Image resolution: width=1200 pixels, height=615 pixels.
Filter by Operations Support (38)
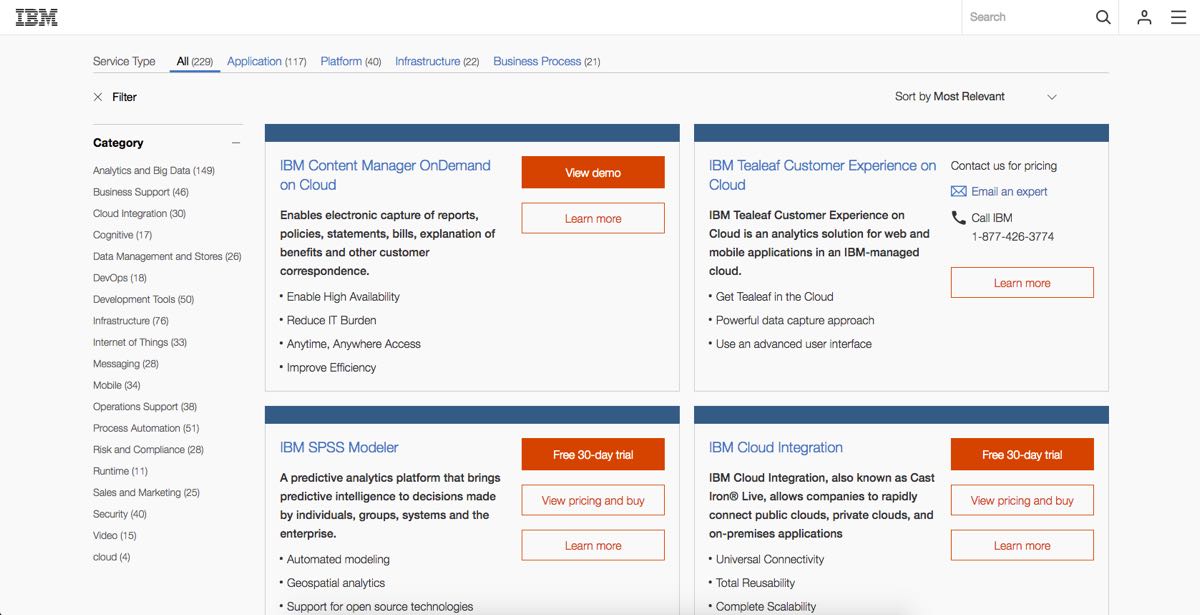pos(145,407)
